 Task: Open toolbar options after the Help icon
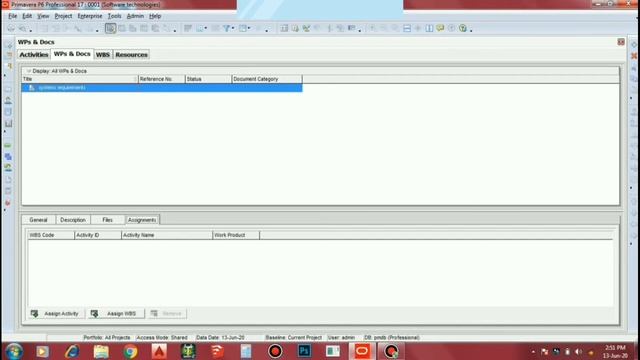pyautogui.click(x=471, y=30)
